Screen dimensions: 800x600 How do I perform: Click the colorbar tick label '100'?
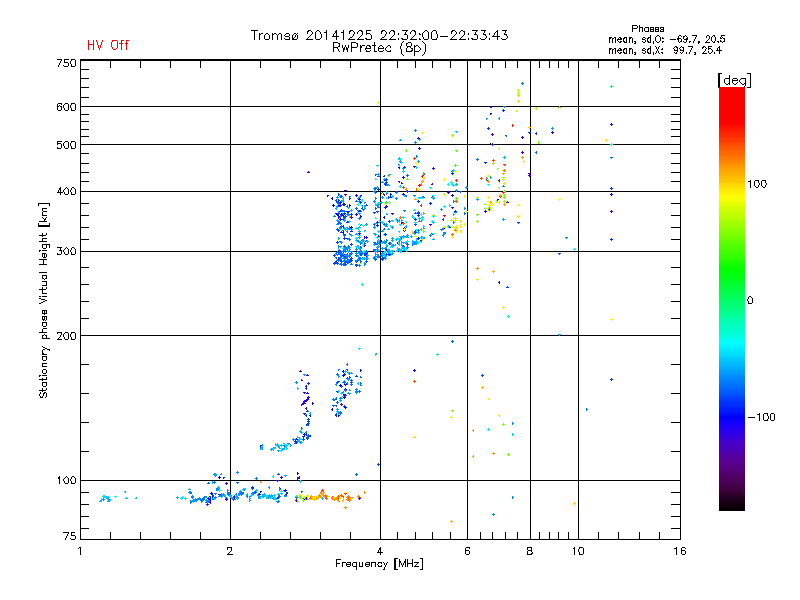pos(757,184)
